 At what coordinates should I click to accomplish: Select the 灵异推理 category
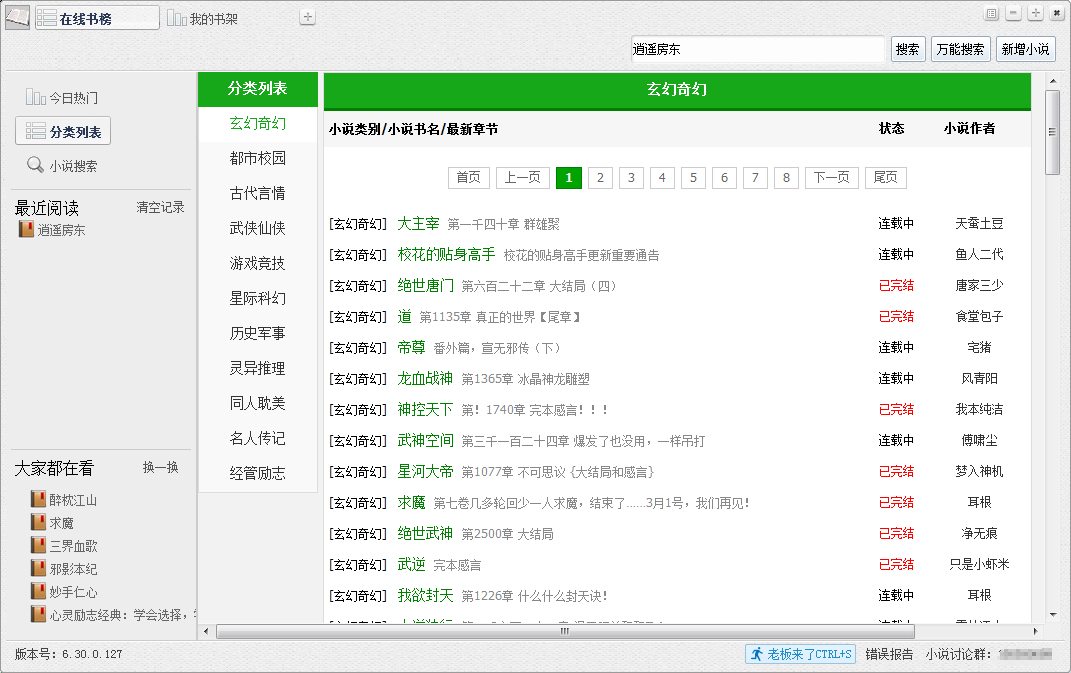pyautogui.click(x=258, y=368)
